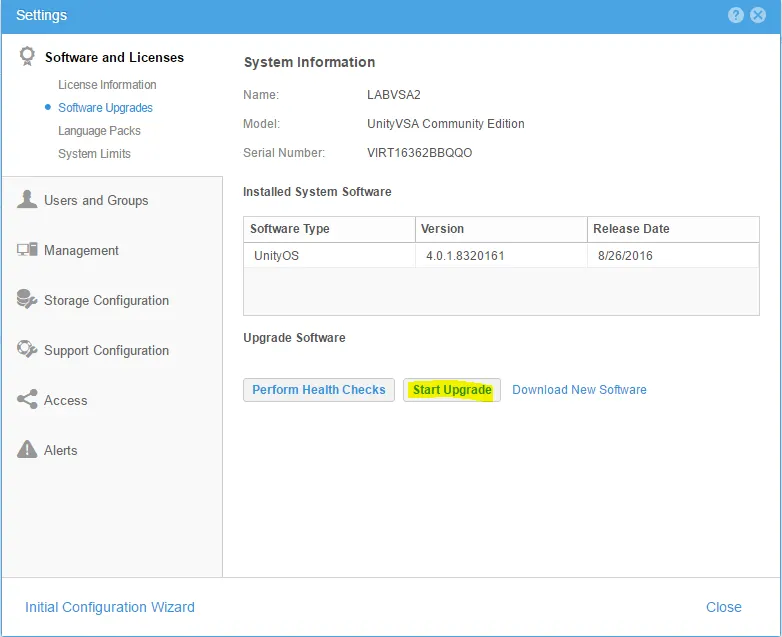Image resolution: width=782 pixels, height=637 pixels.
Task: Open Language Packs page
Action: [x=99, y=131]
